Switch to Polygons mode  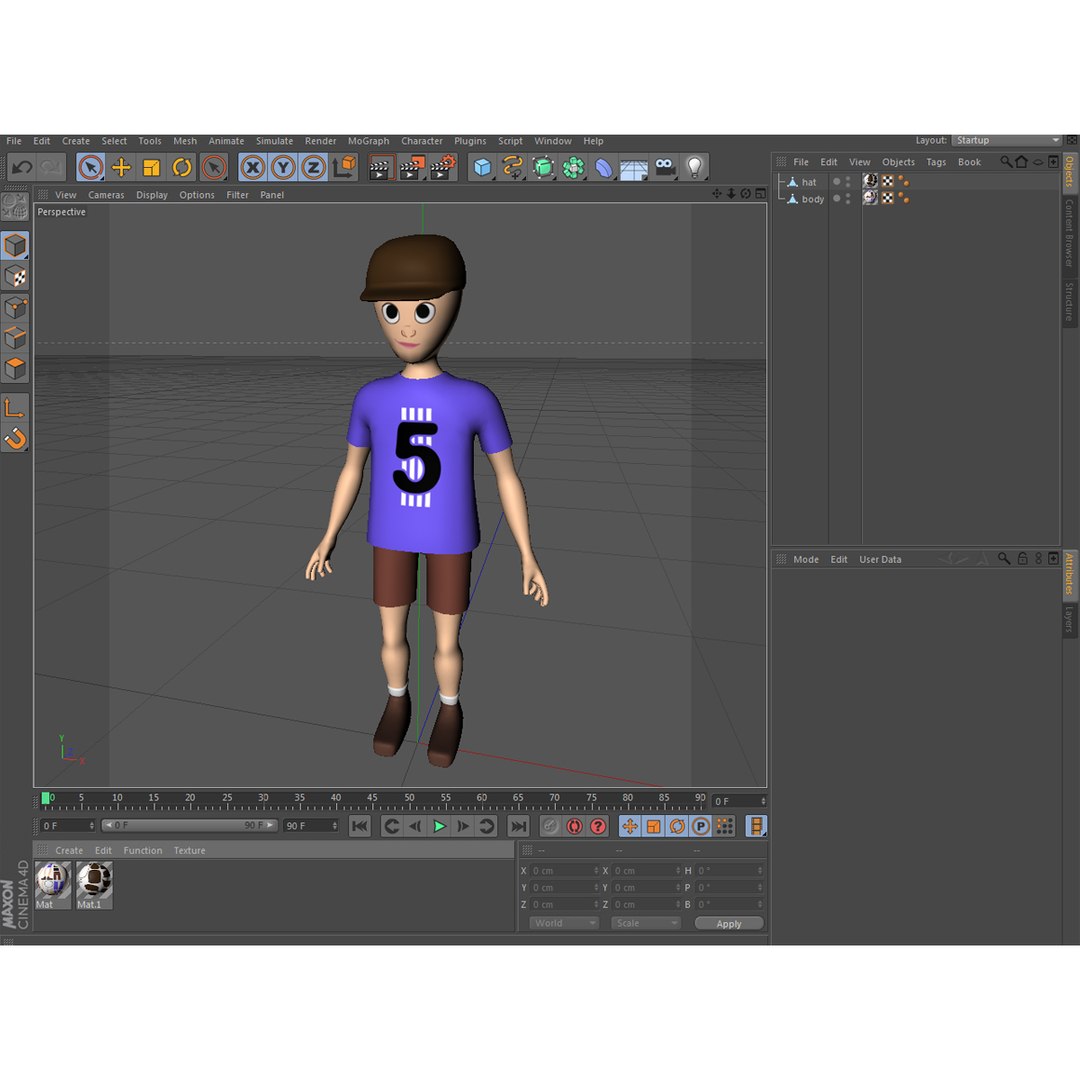tap(14, 368)
